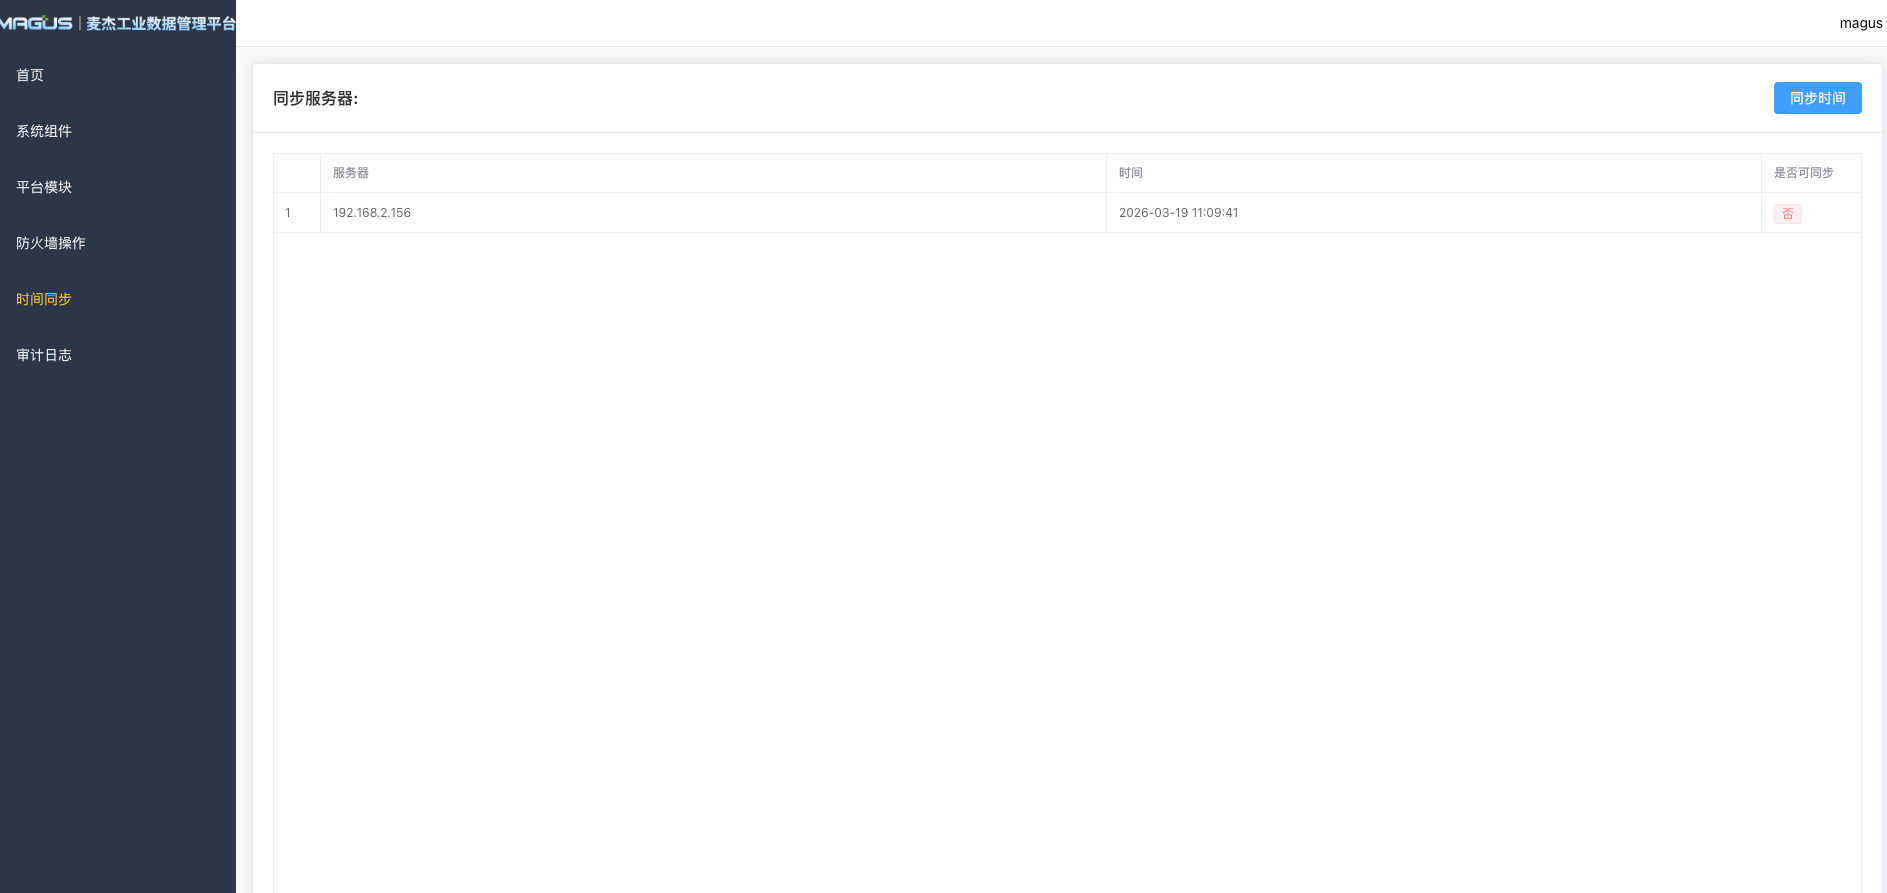Open the 系统组件 sidebar menu

[x=44, y=131]
